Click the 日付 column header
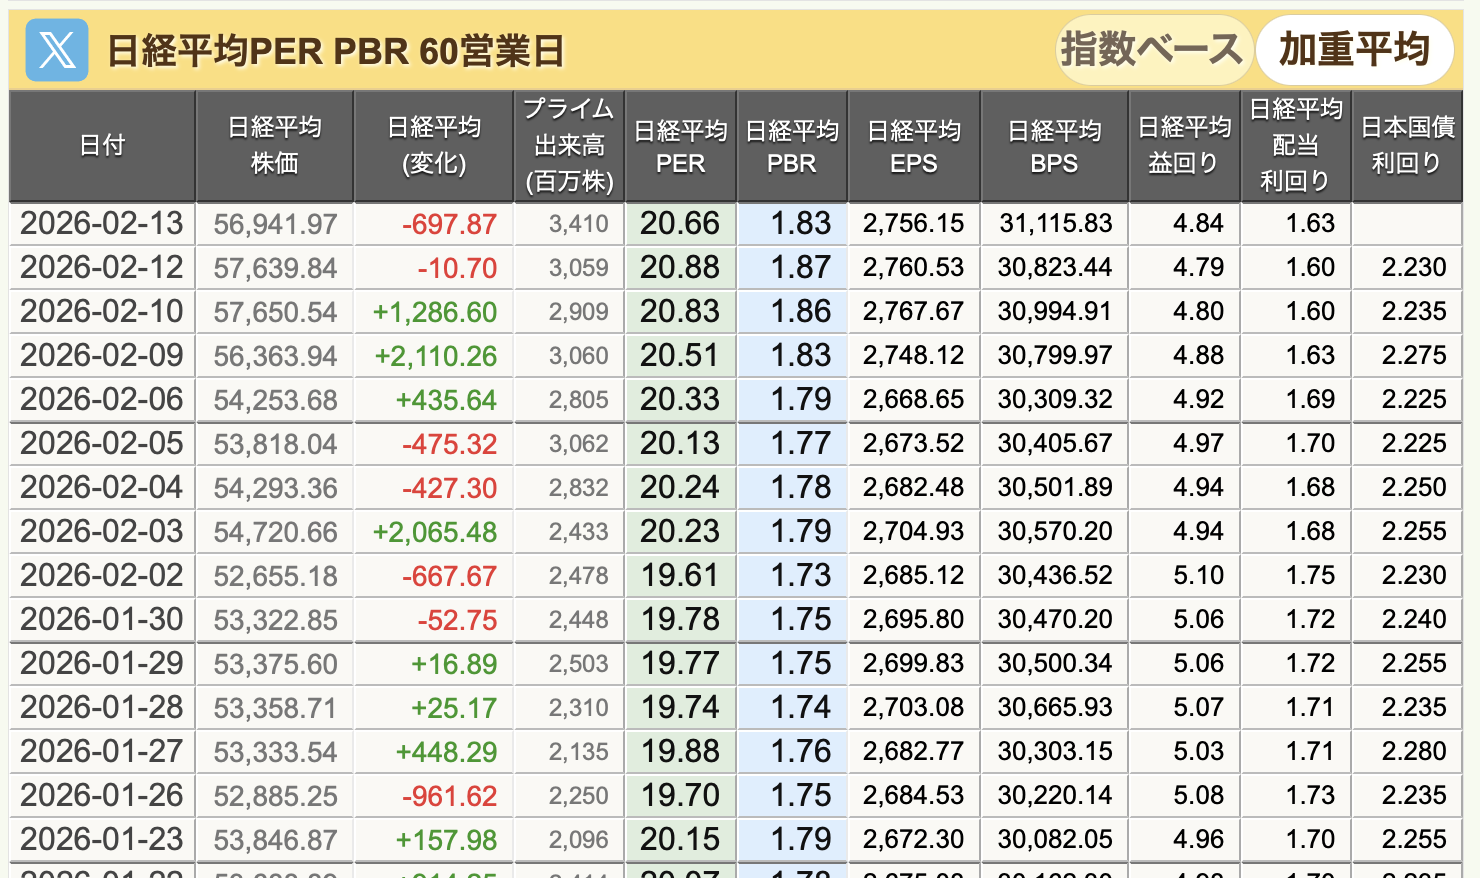The width and height of the screenshot is (1480, 878). [102, 146]
